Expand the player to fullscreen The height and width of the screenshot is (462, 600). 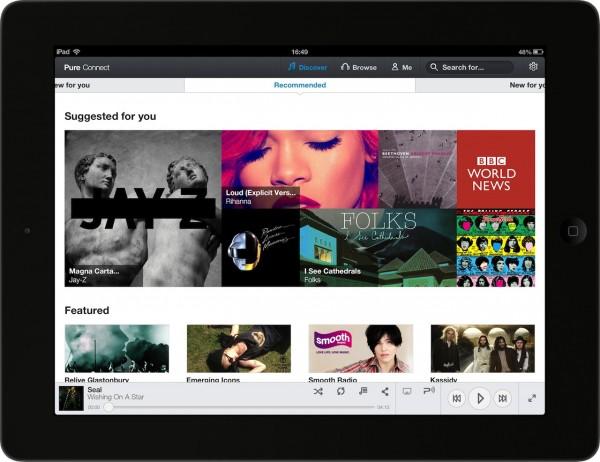pyautogui.click(x=532, y=398)
